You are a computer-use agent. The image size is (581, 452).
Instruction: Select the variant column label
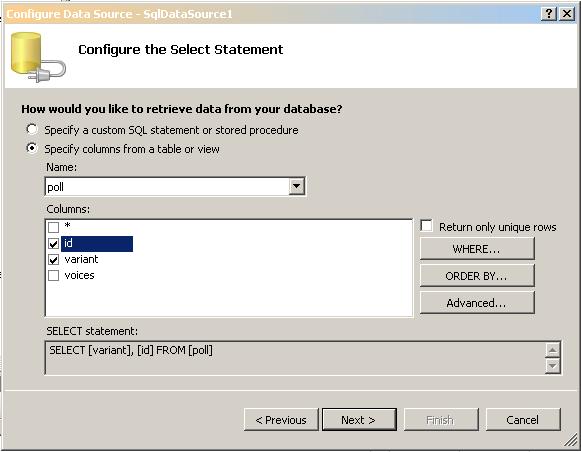81,259
